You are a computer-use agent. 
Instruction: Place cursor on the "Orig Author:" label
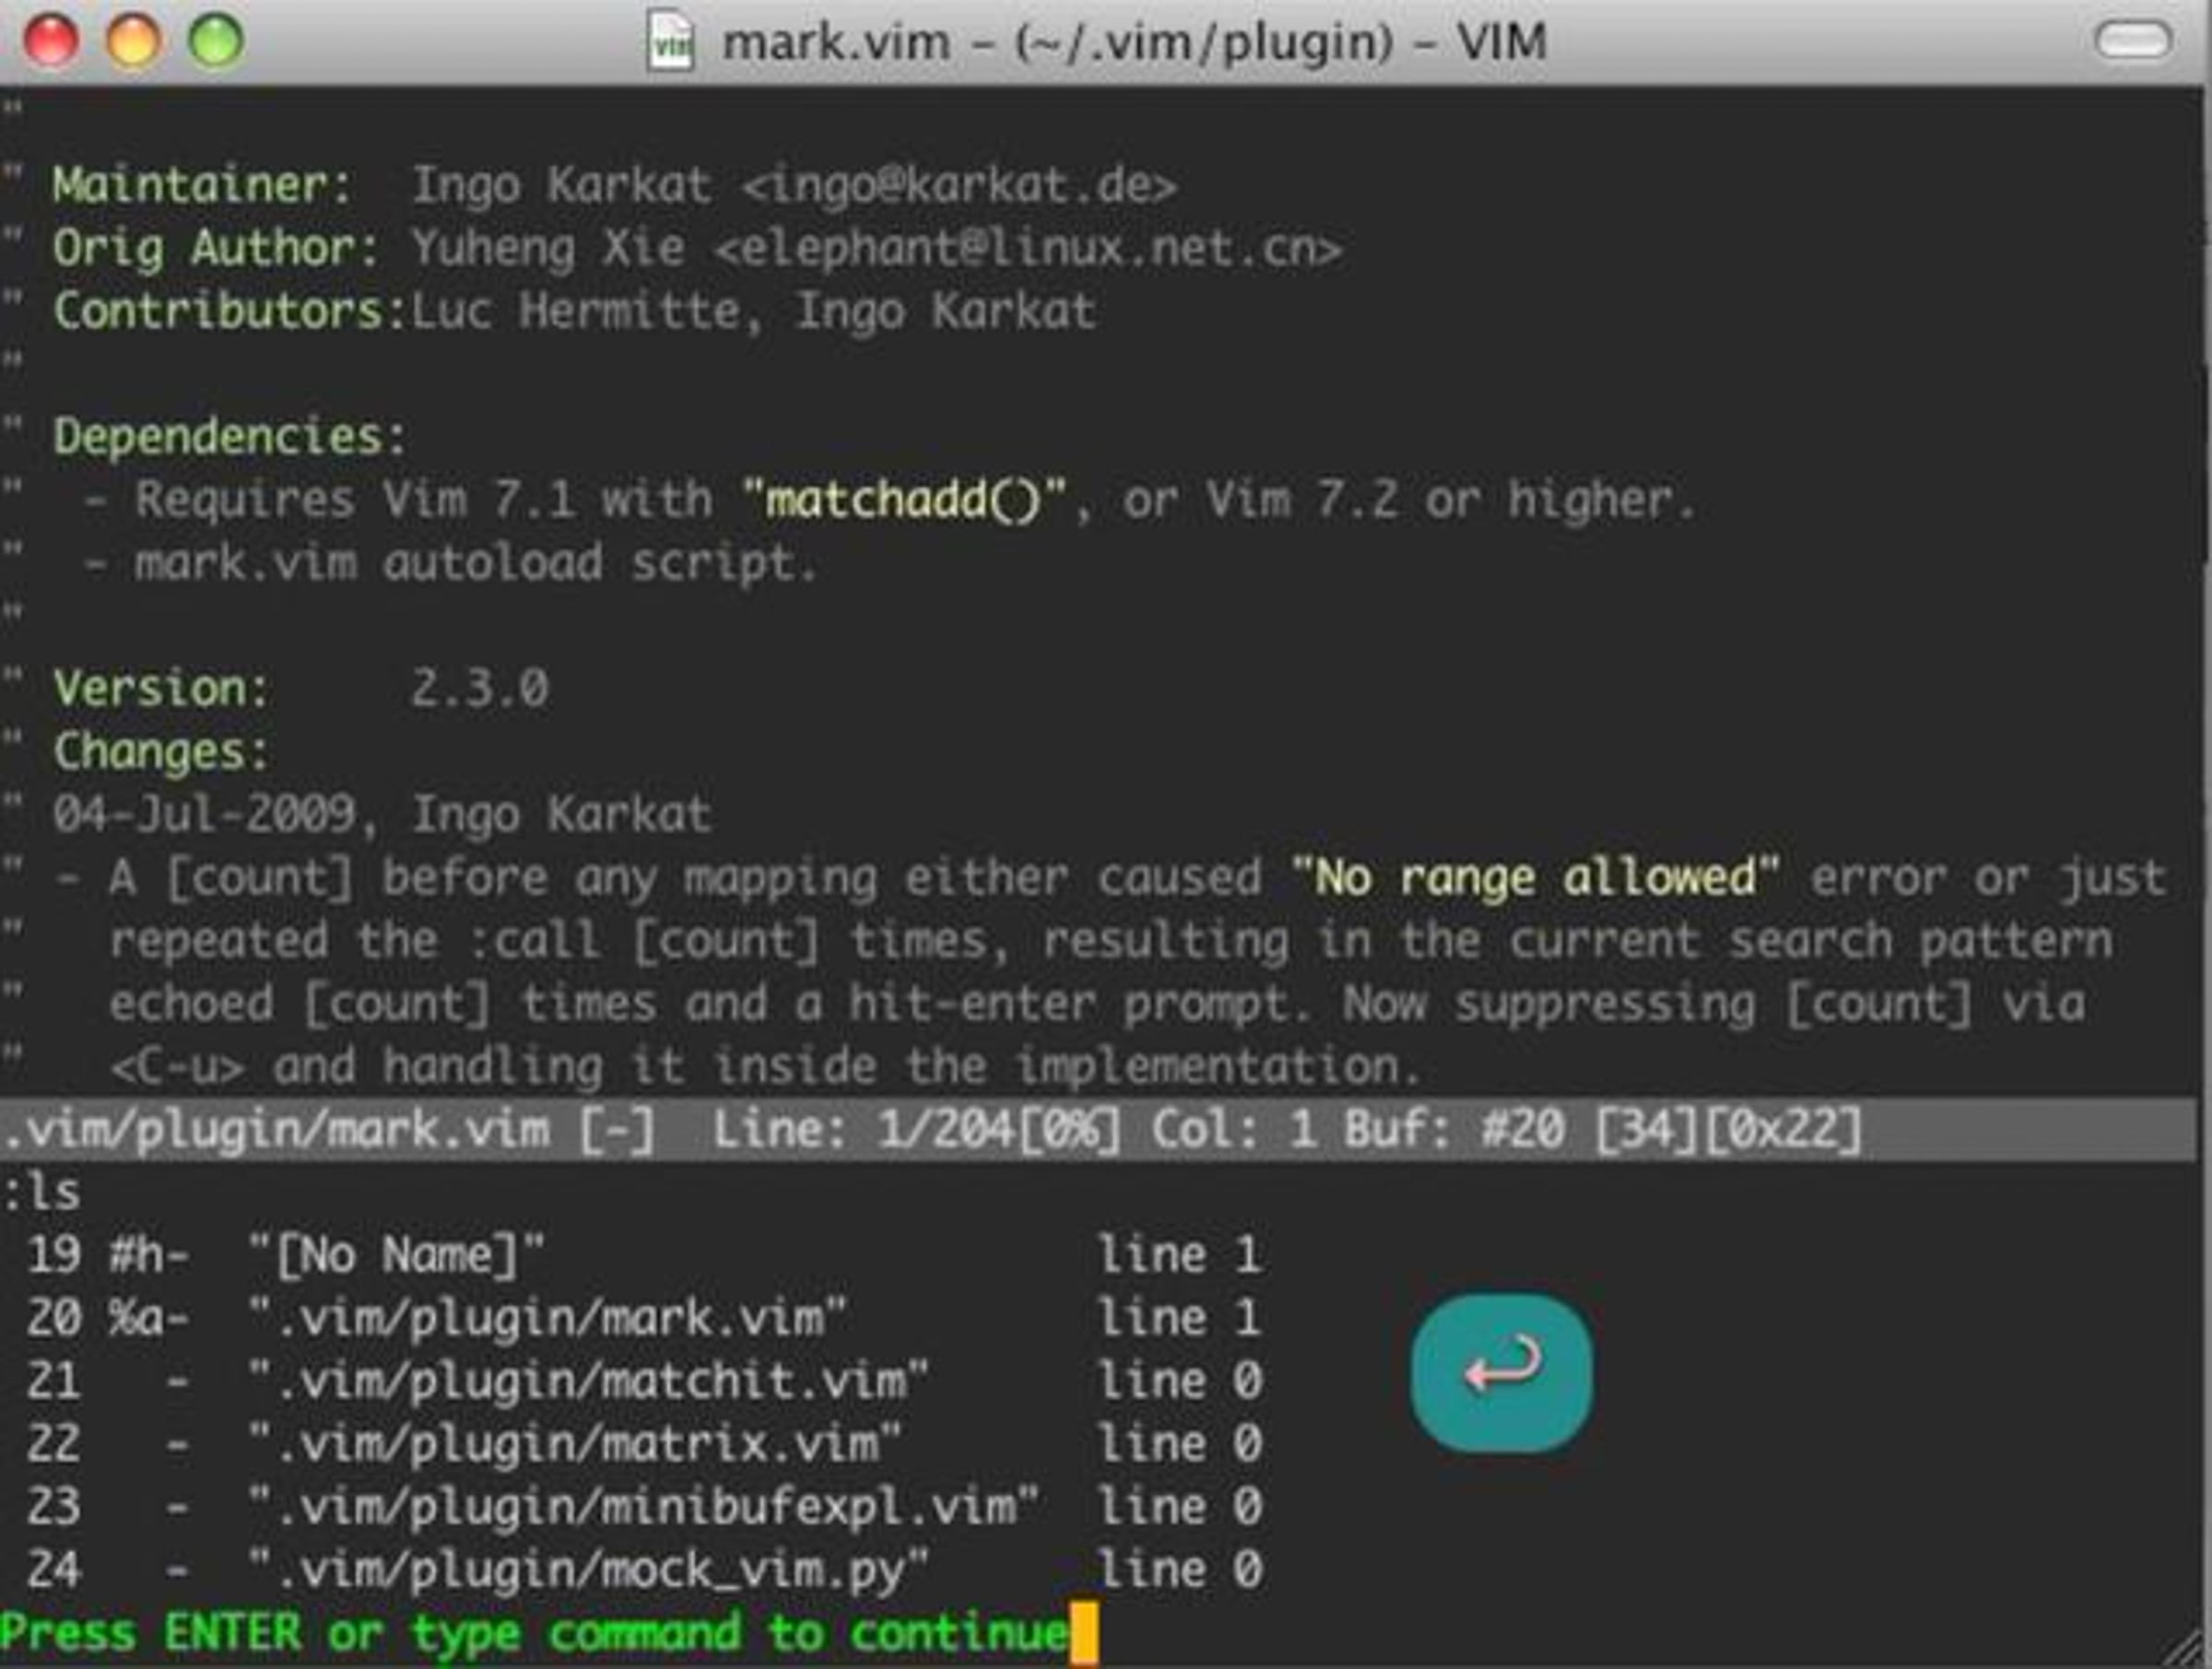click(216, 248)
